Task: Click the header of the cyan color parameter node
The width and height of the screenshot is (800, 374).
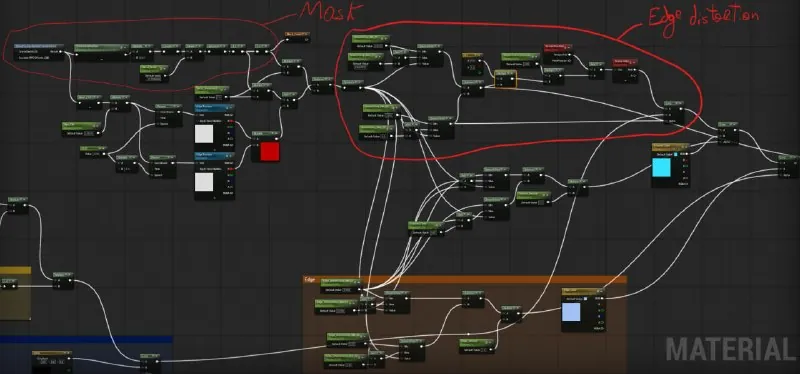Action: (671, 147)
